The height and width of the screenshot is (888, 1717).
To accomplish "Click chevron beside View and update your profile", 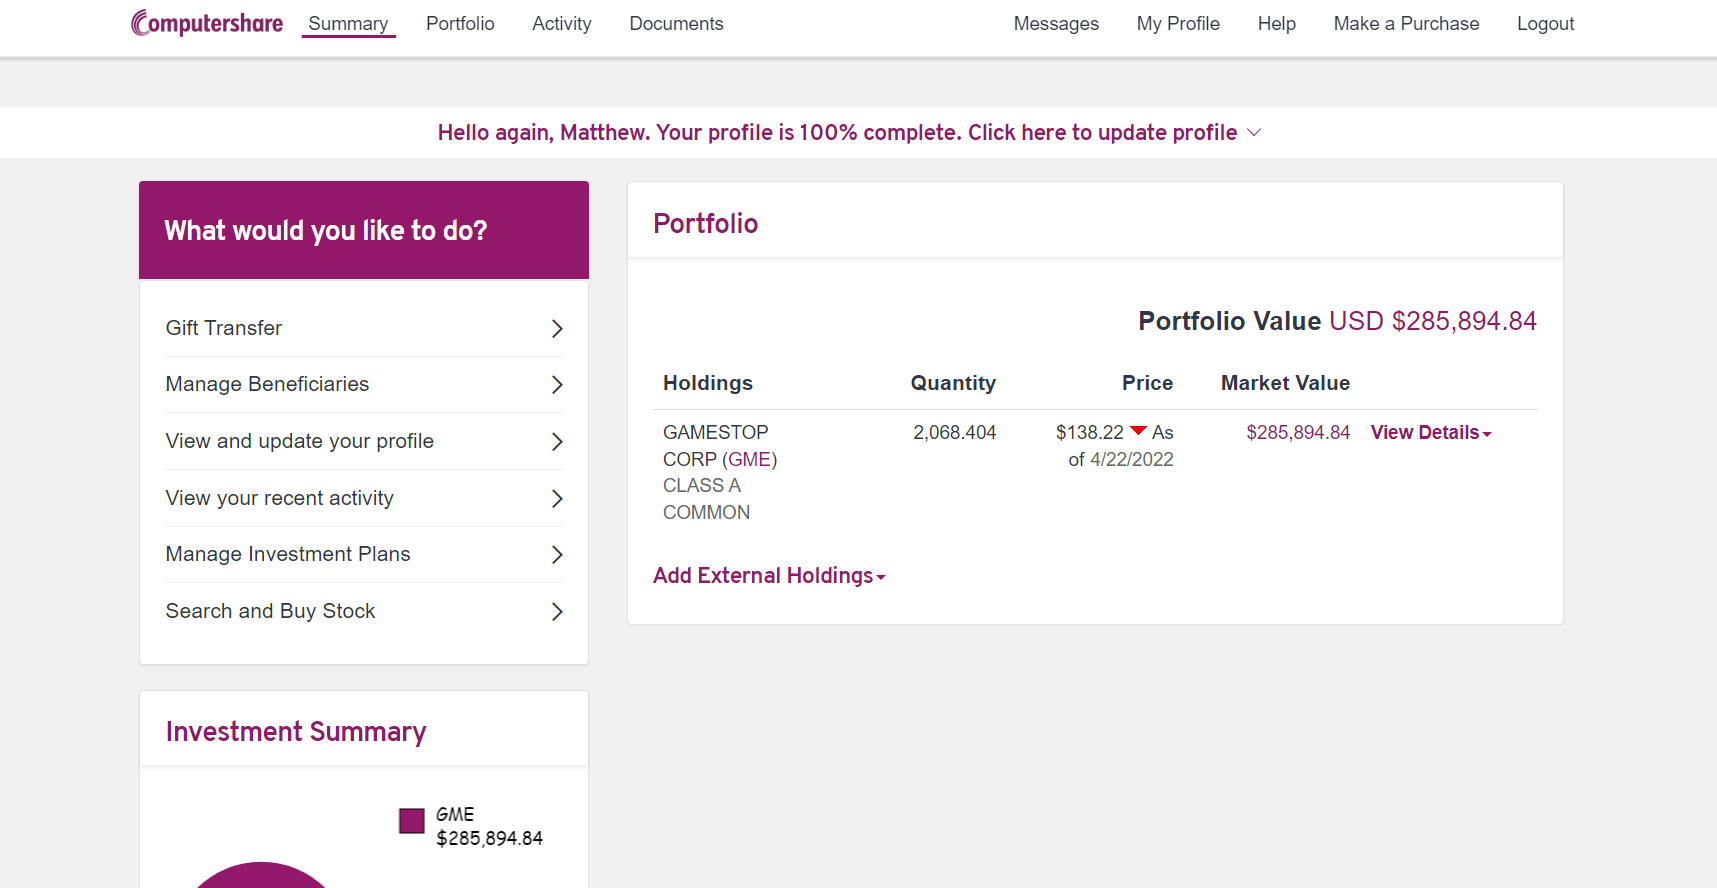I will tap(557, 442).
